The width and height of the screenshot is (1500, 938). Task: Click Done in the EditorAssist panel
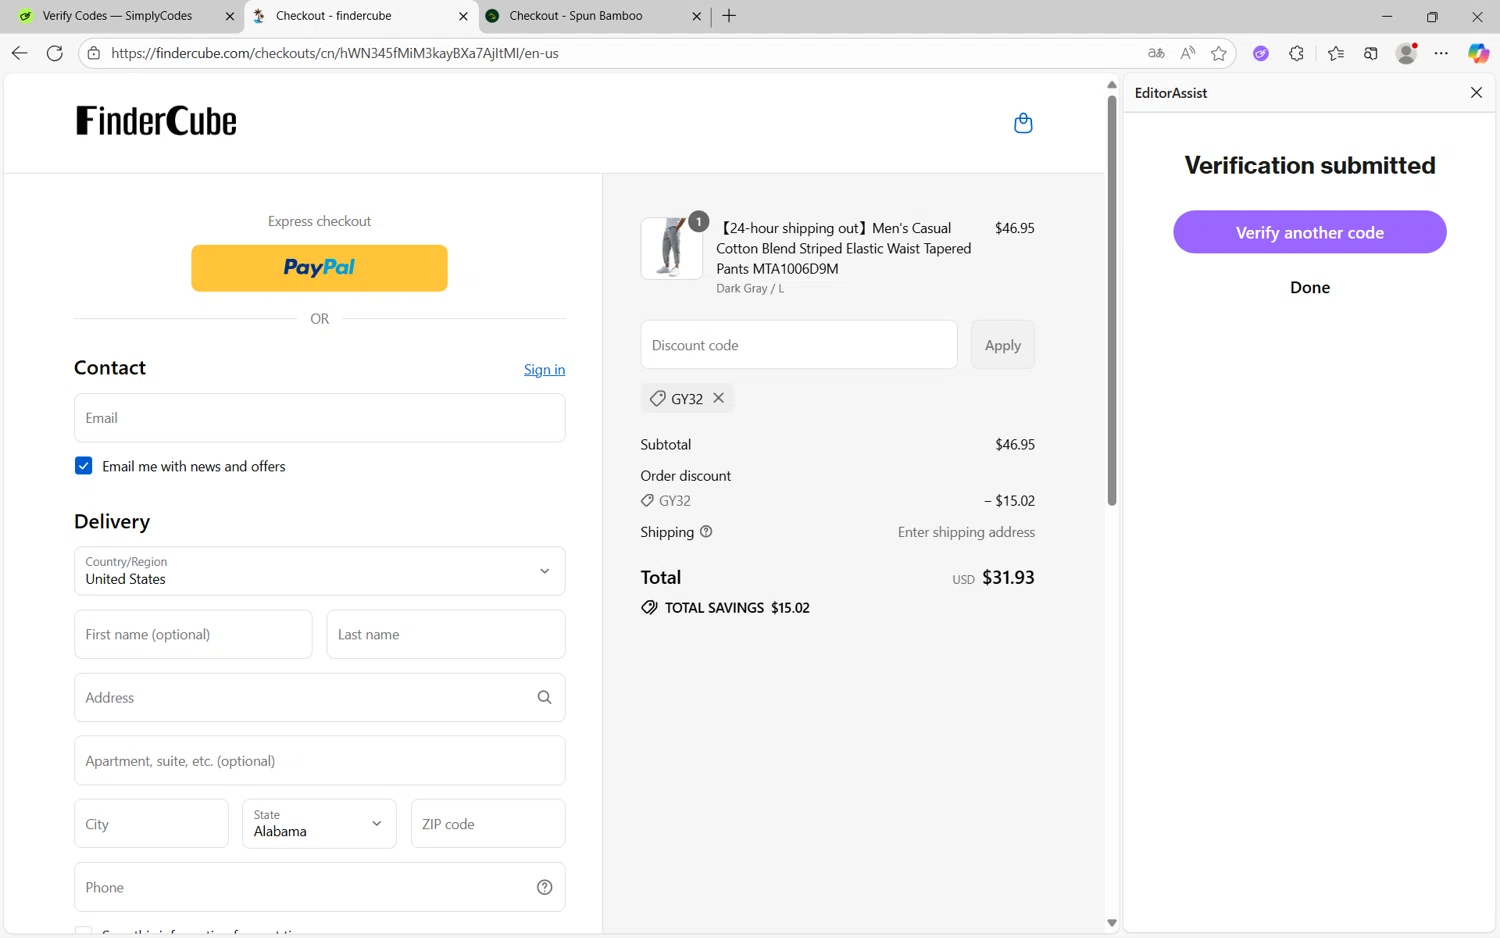coord(1309,287)
